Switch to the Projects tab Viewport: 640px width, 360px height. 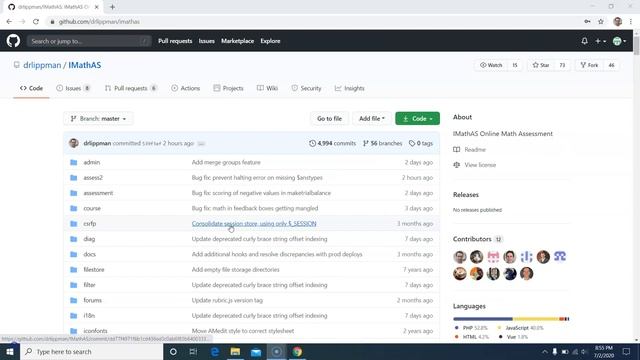(229, 88)
